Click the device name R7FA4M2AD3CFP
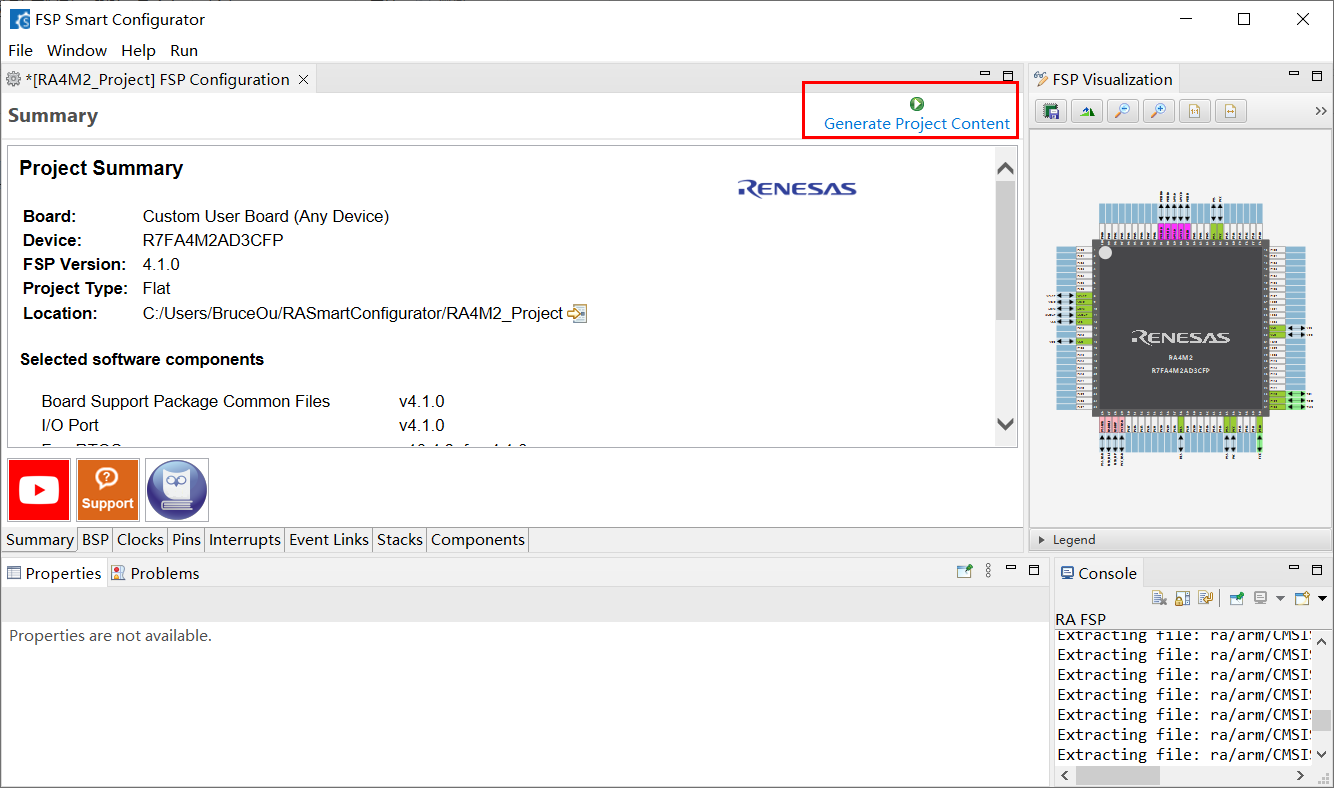 click(213, 240)
